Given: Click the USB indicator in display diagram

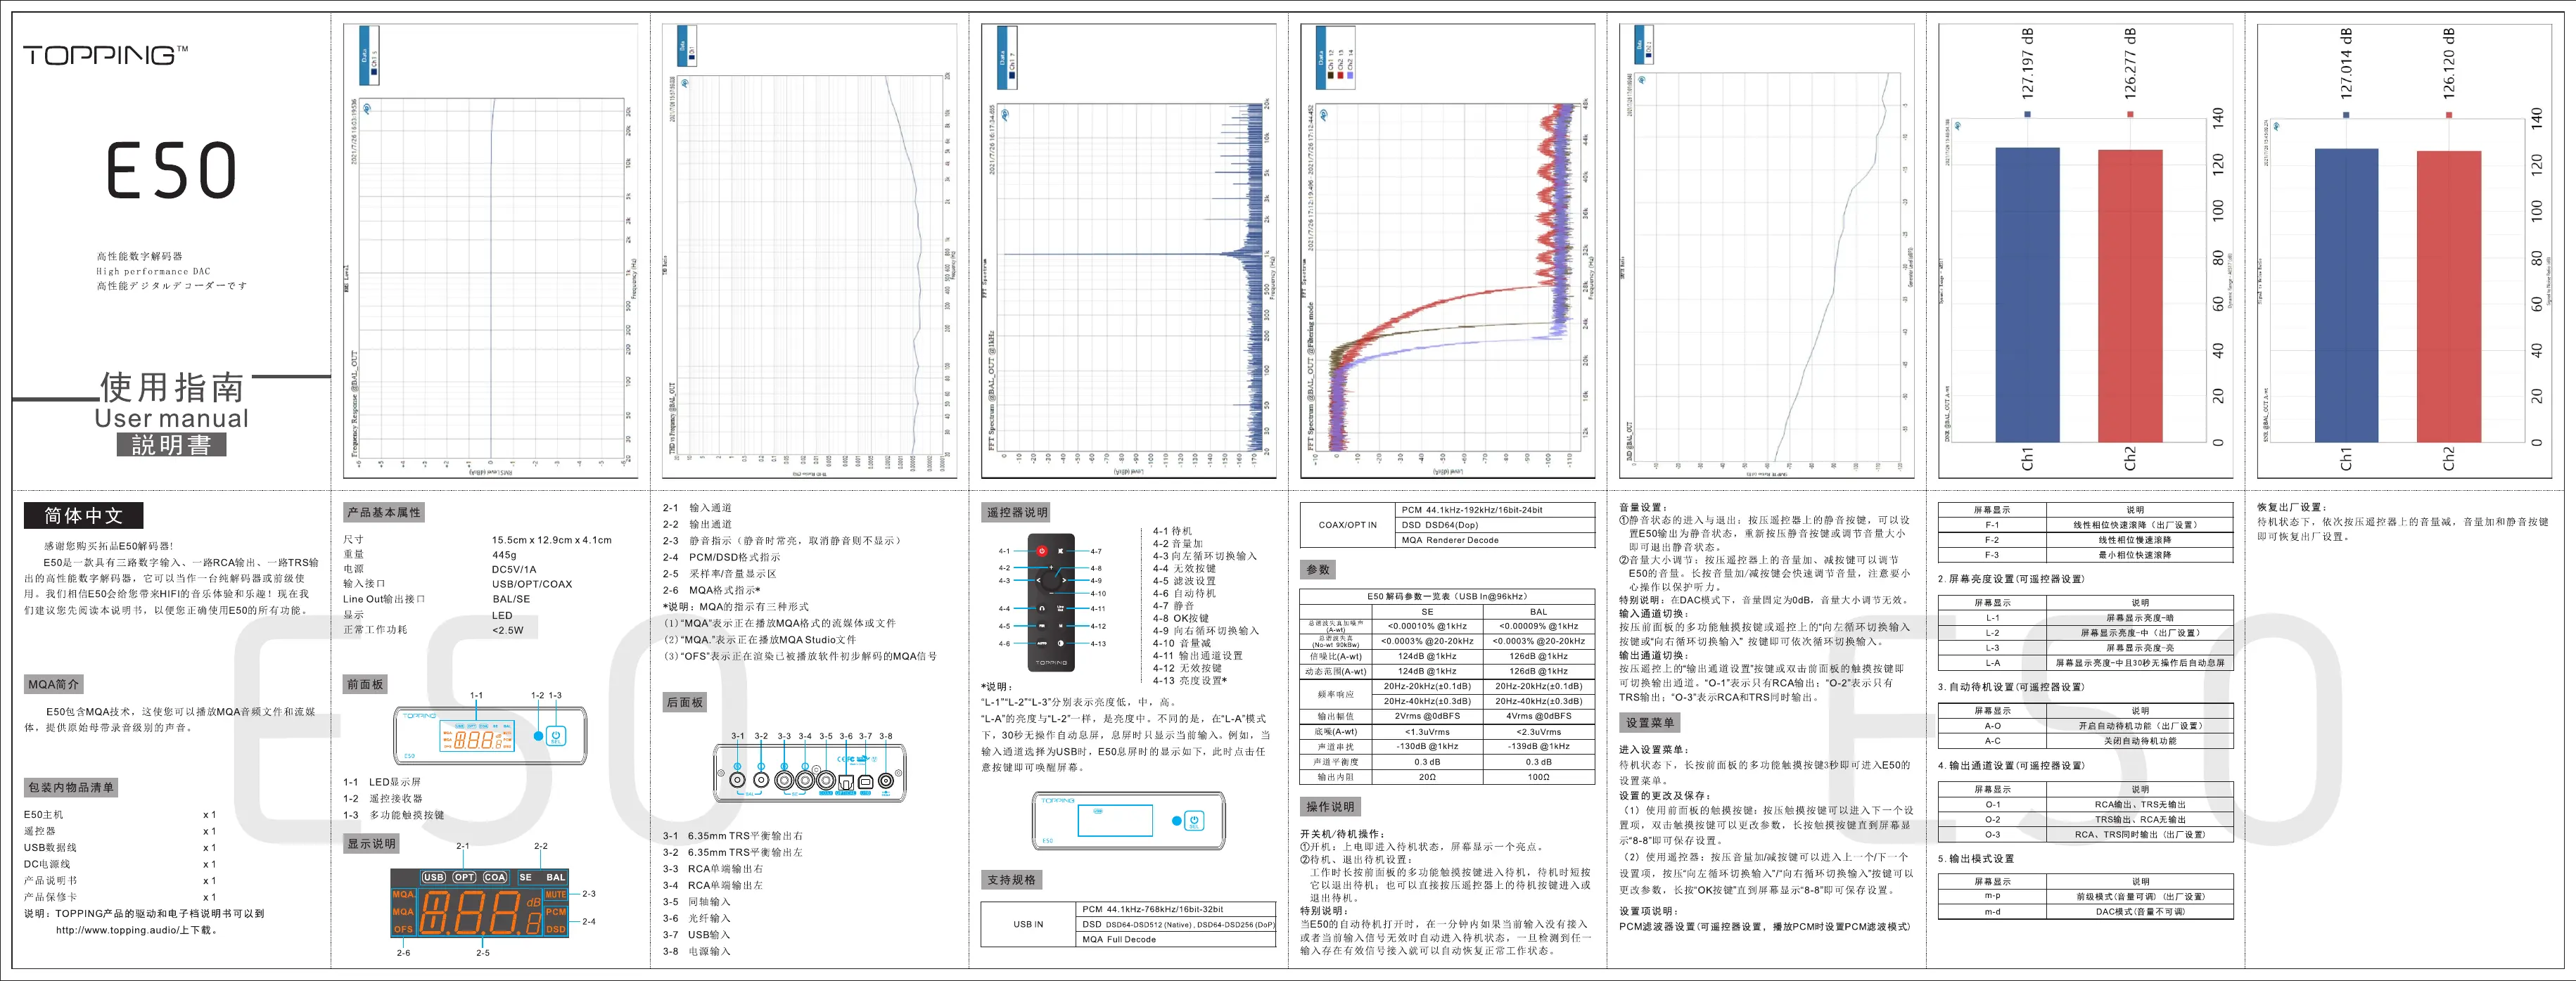Looking at the screenshot, I should click(x=433, y=877).
